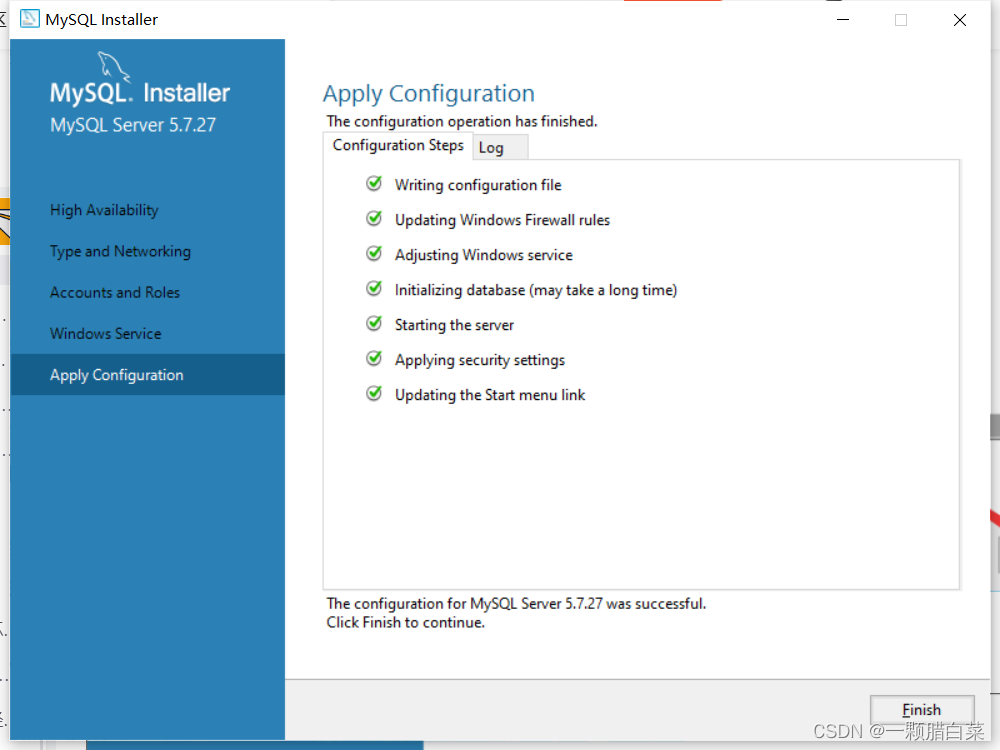Select Windows Service in the sidebar
Viewport: 1000px width, 750px height.
(x=108, y=333)
